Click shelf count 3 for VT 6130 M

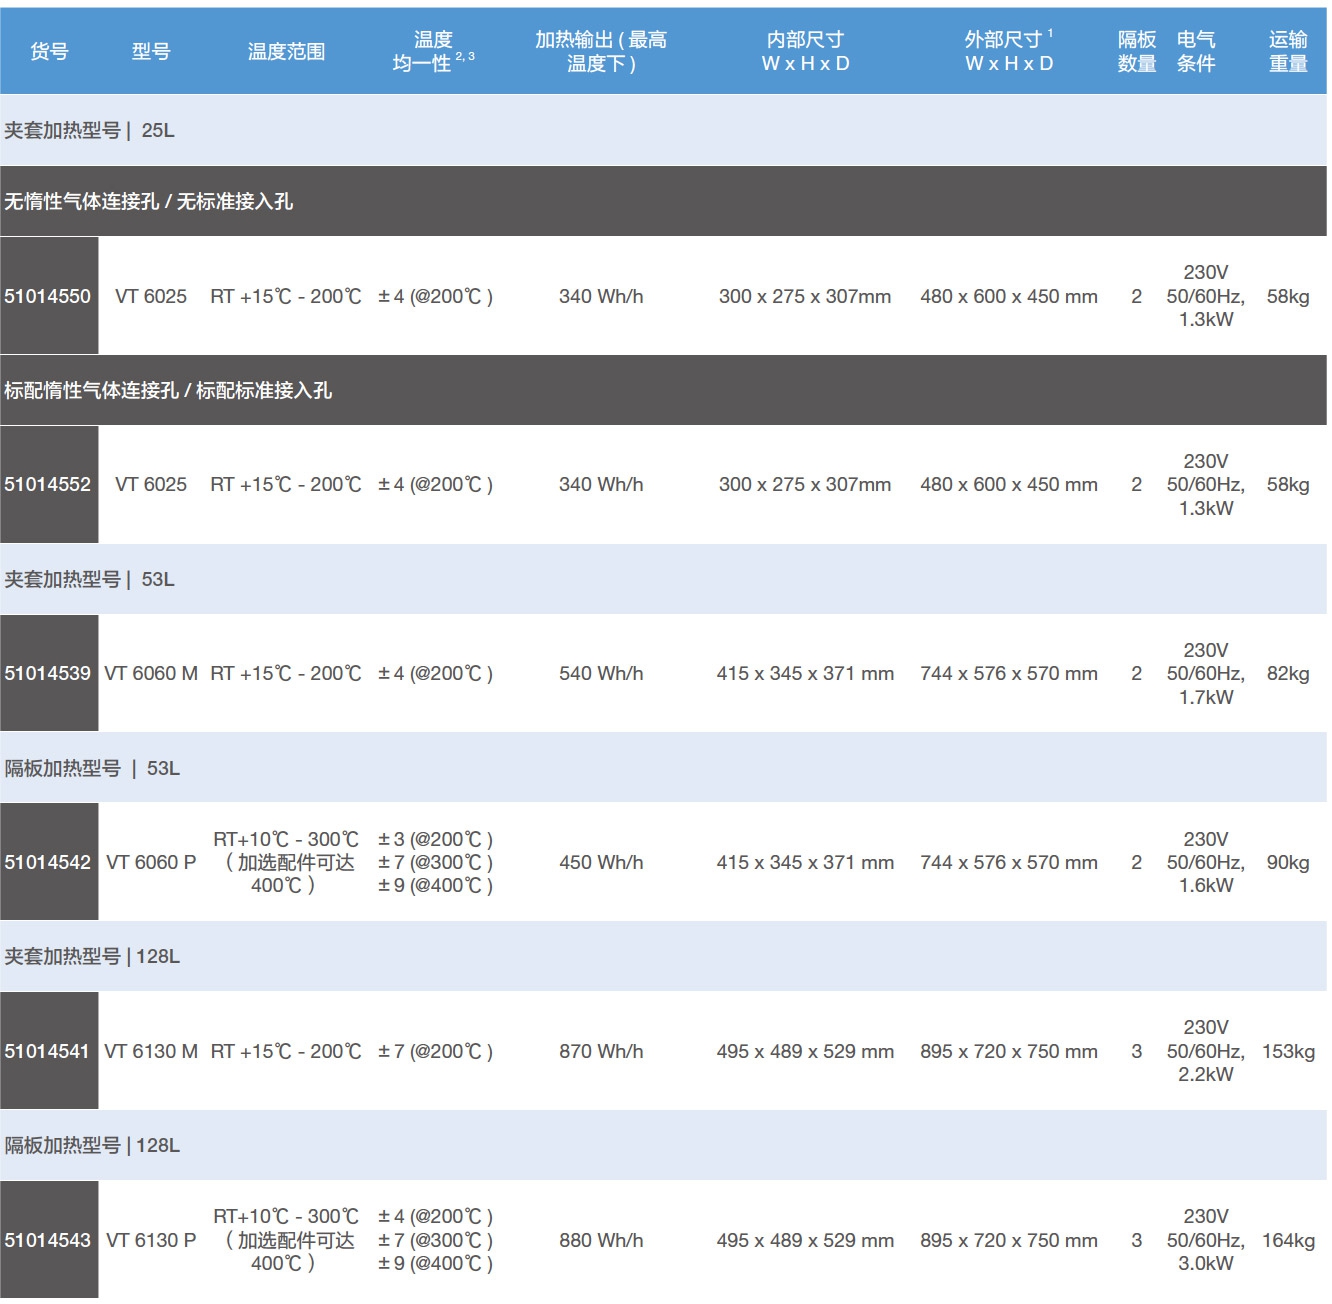pyautogui.click(x=1137, y=1051)
